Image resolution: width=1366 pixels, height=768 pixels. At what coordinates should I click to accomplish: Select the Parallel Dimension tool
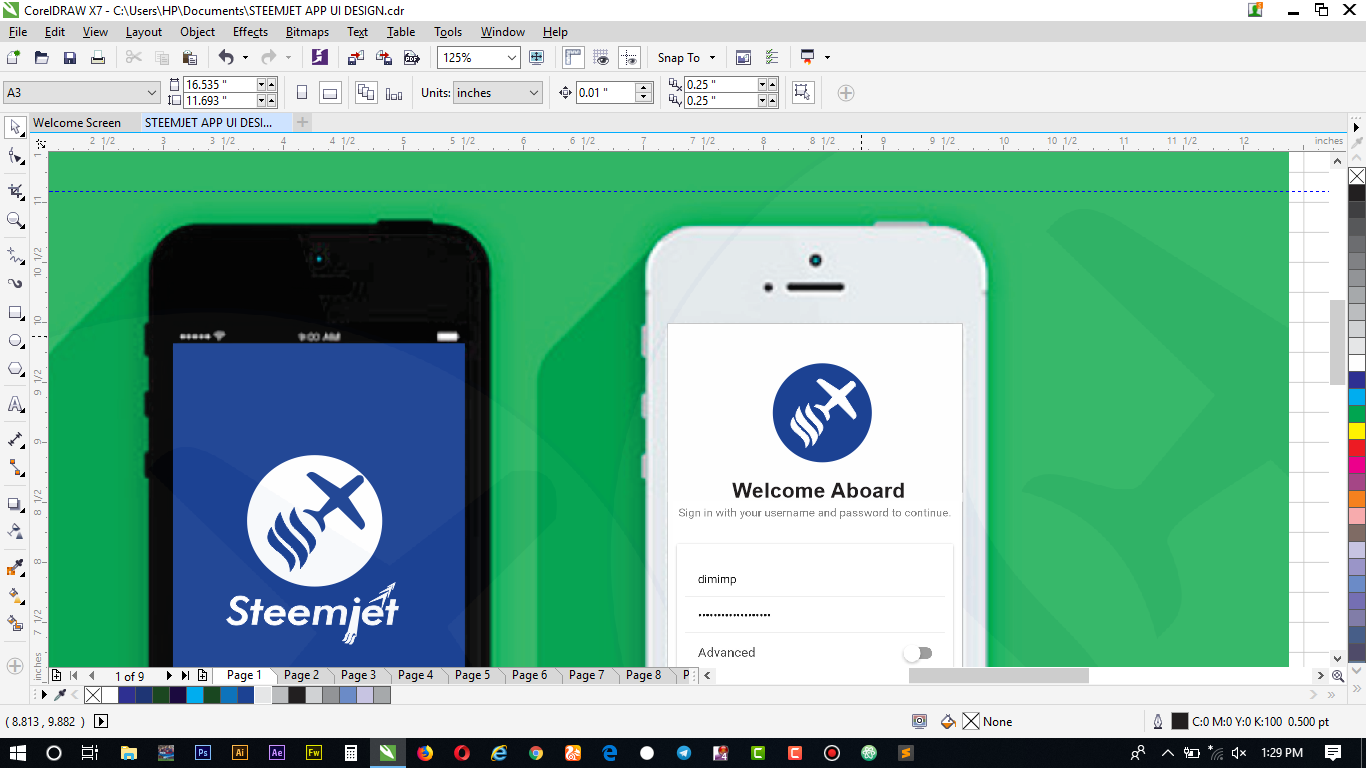pos(15,440)
